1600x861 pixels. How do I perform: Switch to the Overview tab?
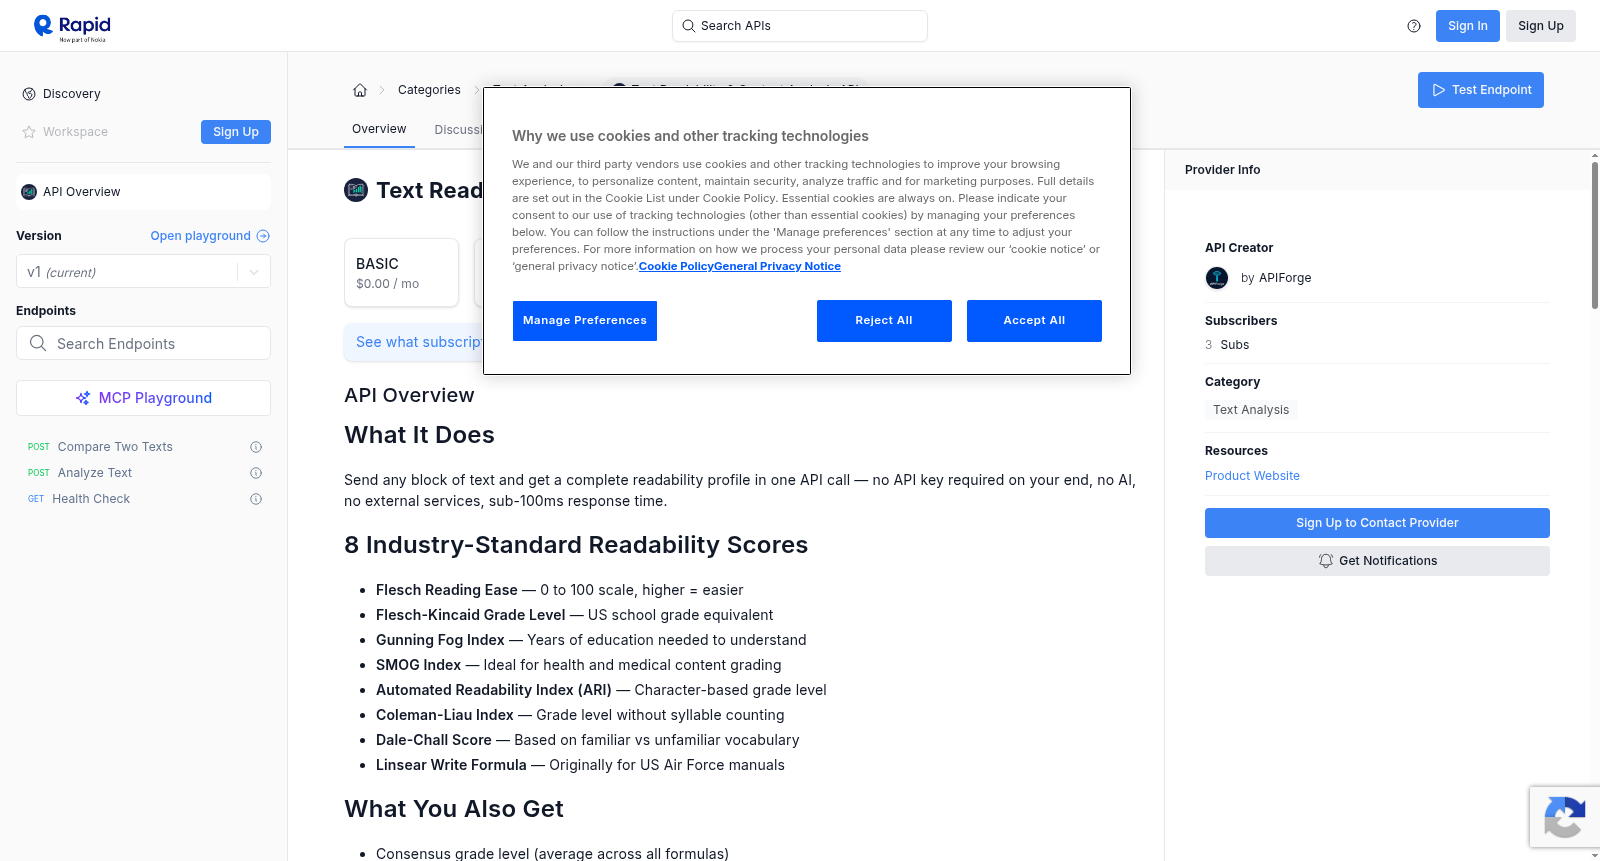click(x=379, y=129)
